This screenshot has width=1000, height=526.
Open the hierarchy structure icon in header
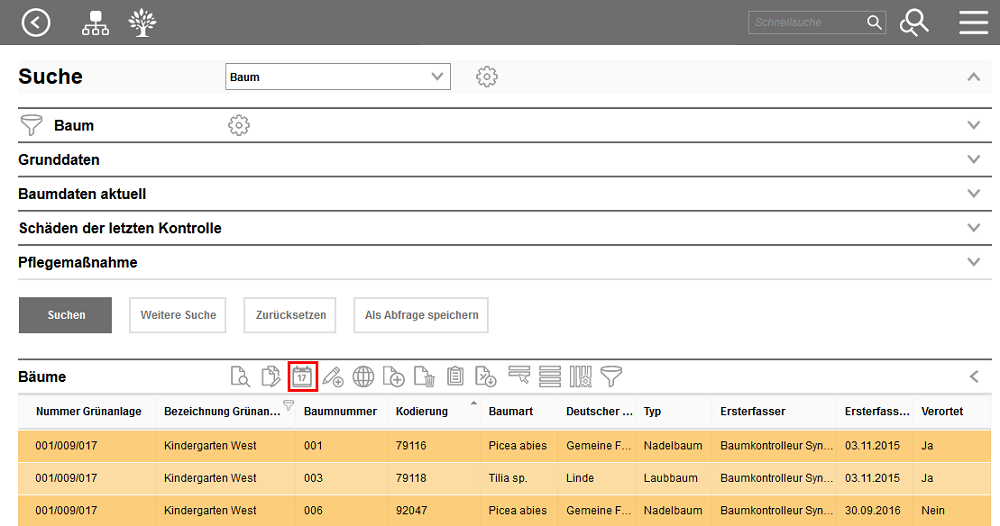click(95, 23)
